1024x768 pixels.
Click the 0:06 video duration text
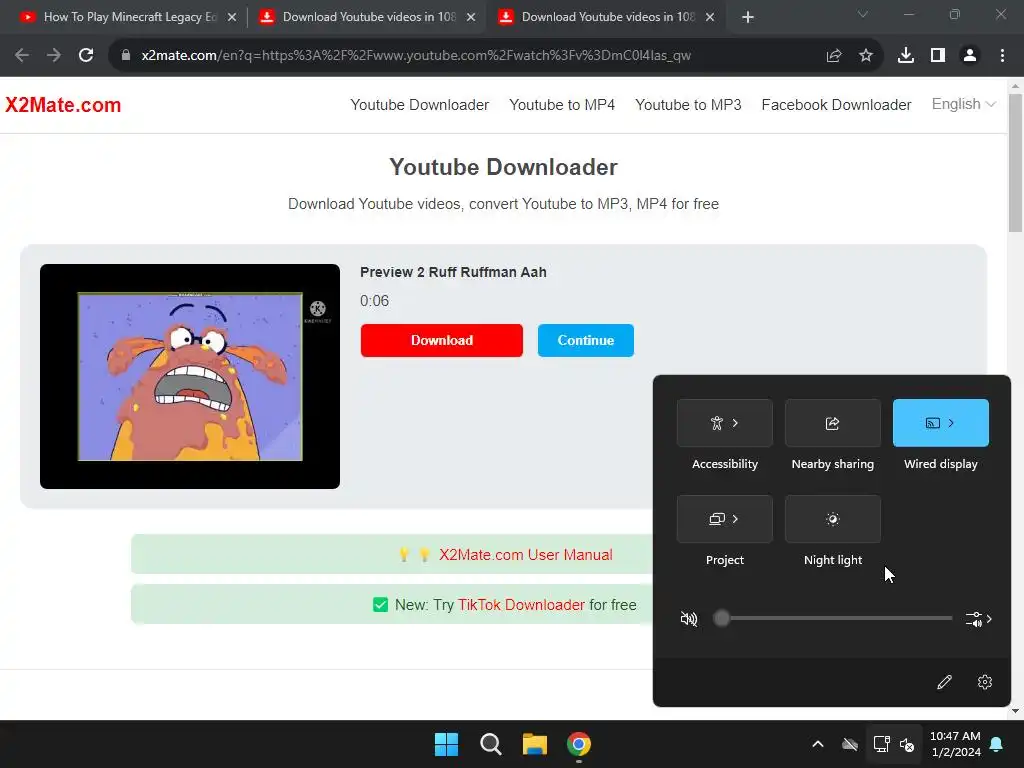[x=374, y=301]
